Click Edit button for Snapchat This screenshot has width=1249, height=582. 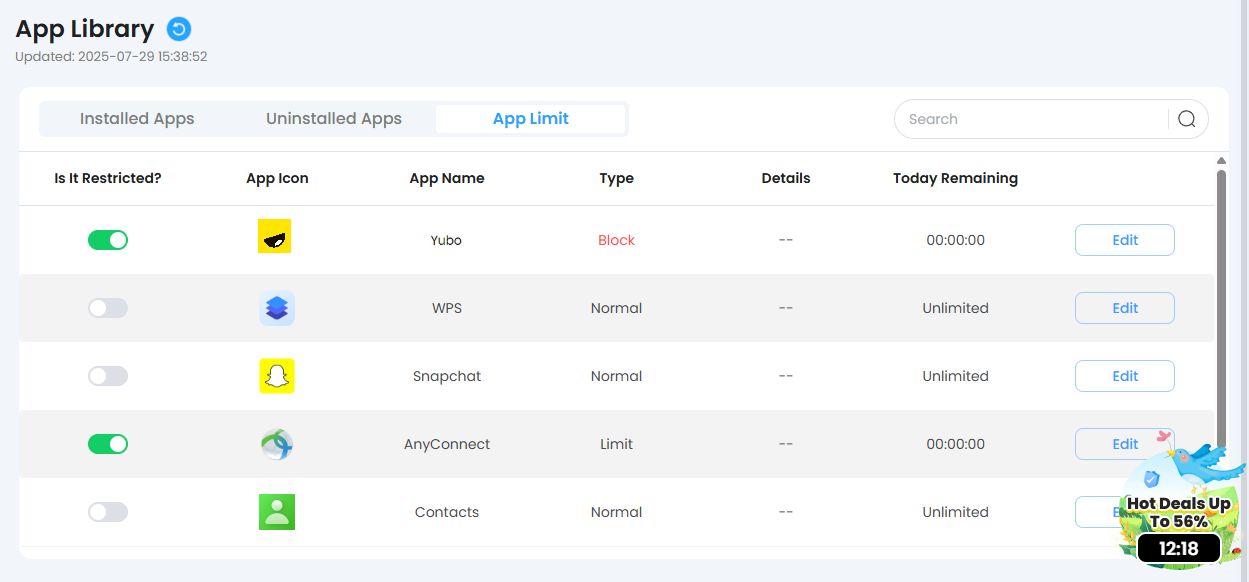(1124, 376)
